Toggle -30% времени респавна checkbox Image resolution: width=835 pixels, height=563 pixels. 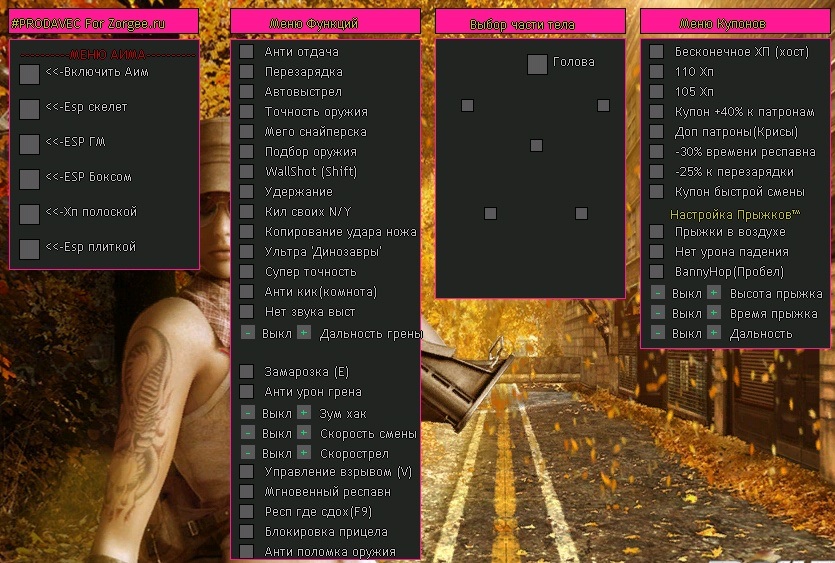click(x=657, y=151)
